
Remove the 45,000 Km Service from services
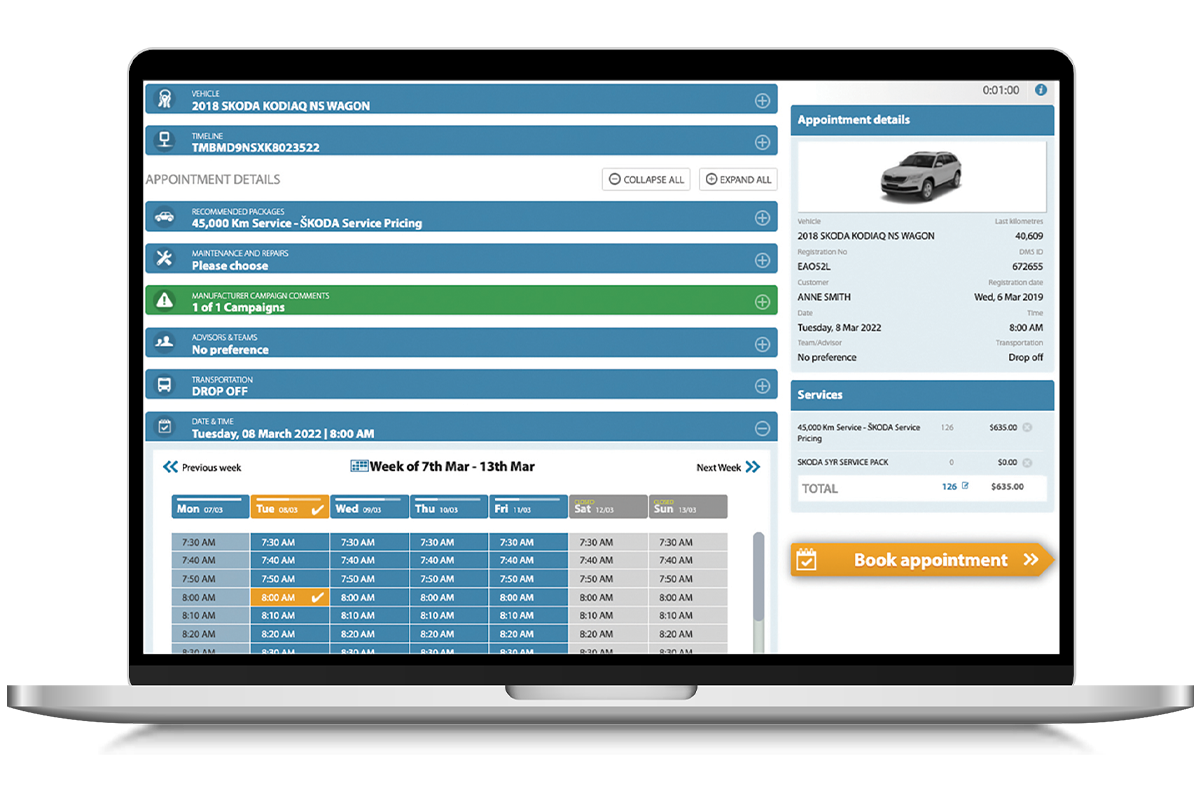[x=1027, y=428]
